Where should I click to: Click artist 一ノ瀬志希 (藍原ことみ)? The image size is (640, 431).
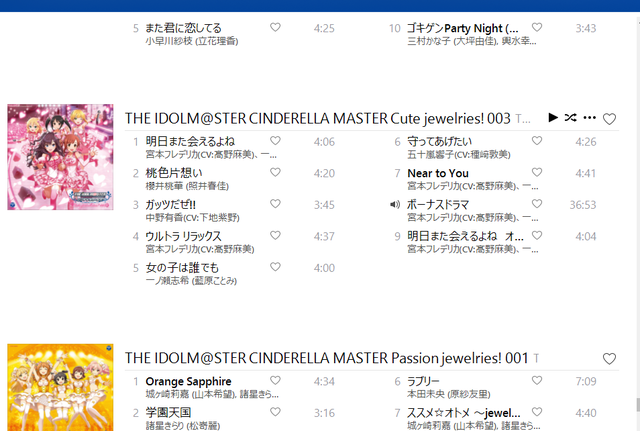[x=191, y=280]
